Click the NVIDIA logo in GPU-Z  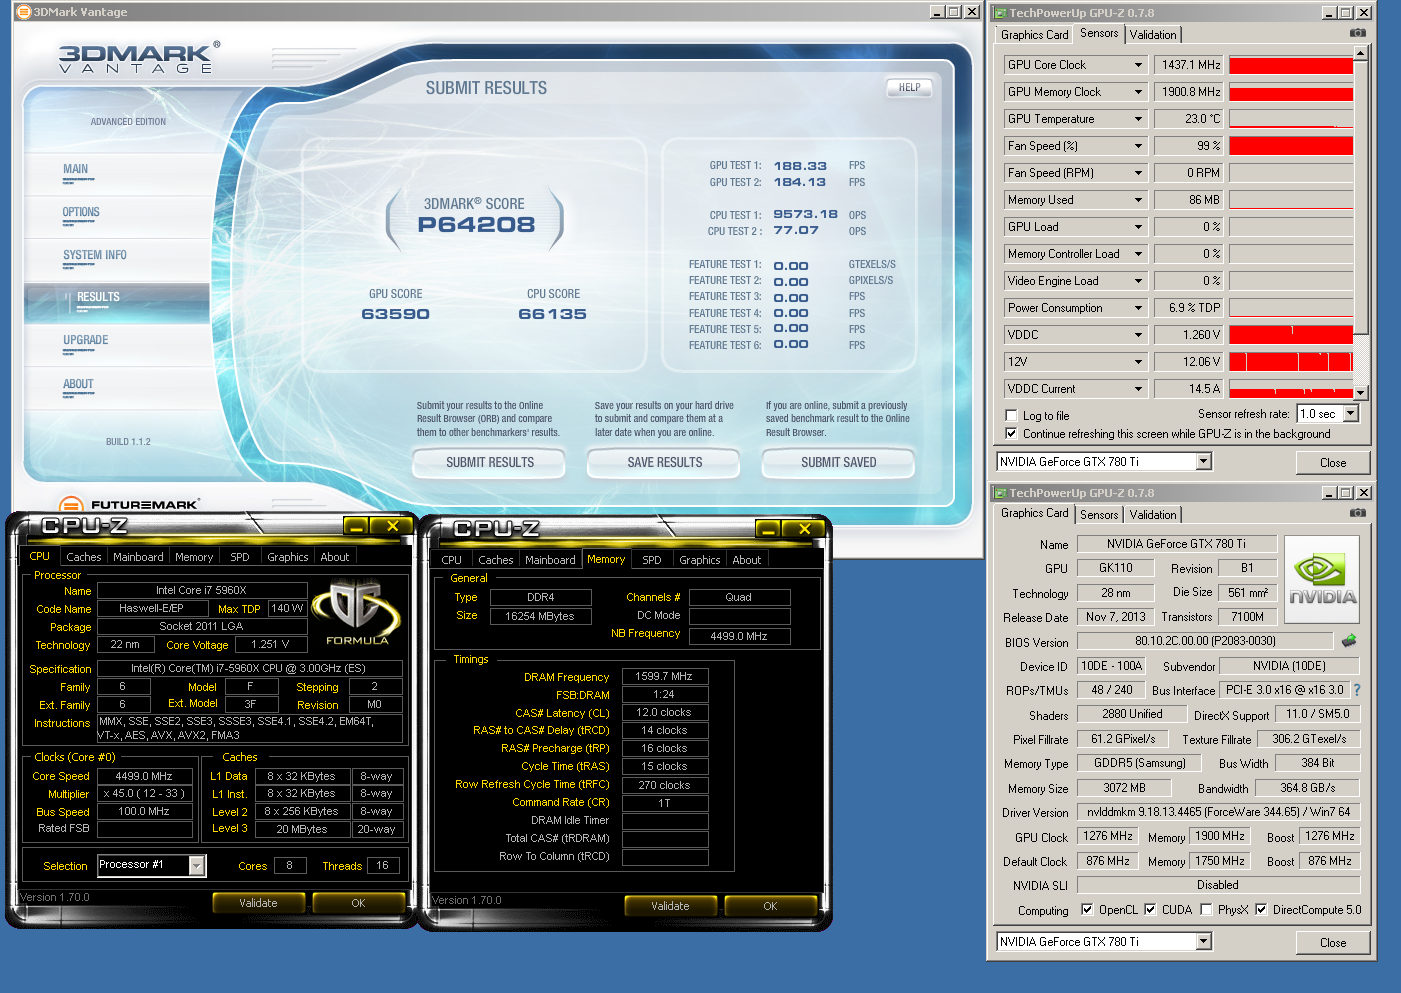(1322, 580)
